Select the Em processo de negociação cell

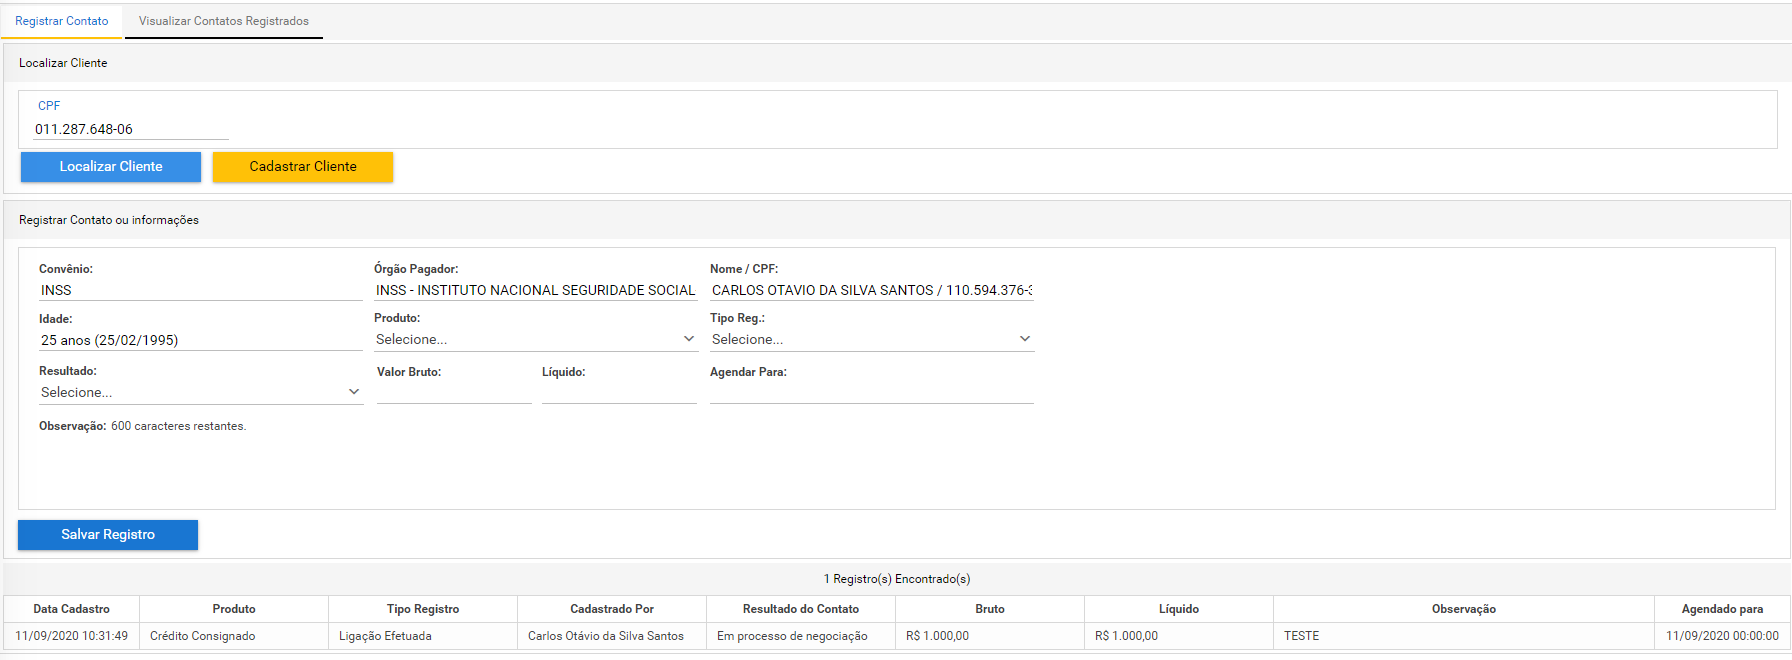tap(801, 636)
